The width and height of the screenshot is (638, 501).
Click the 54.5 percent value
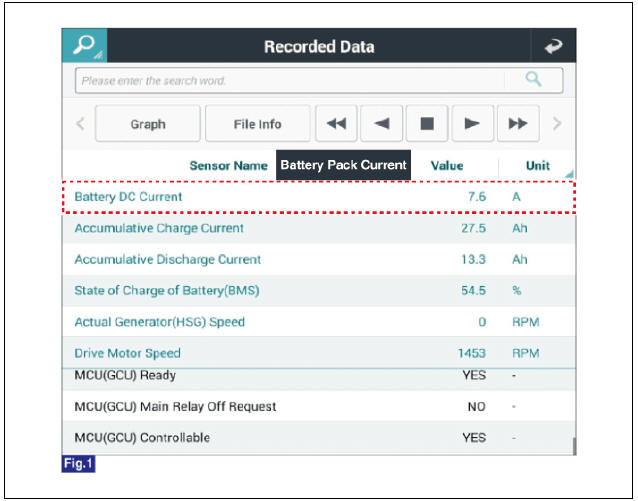click(473, 291)
